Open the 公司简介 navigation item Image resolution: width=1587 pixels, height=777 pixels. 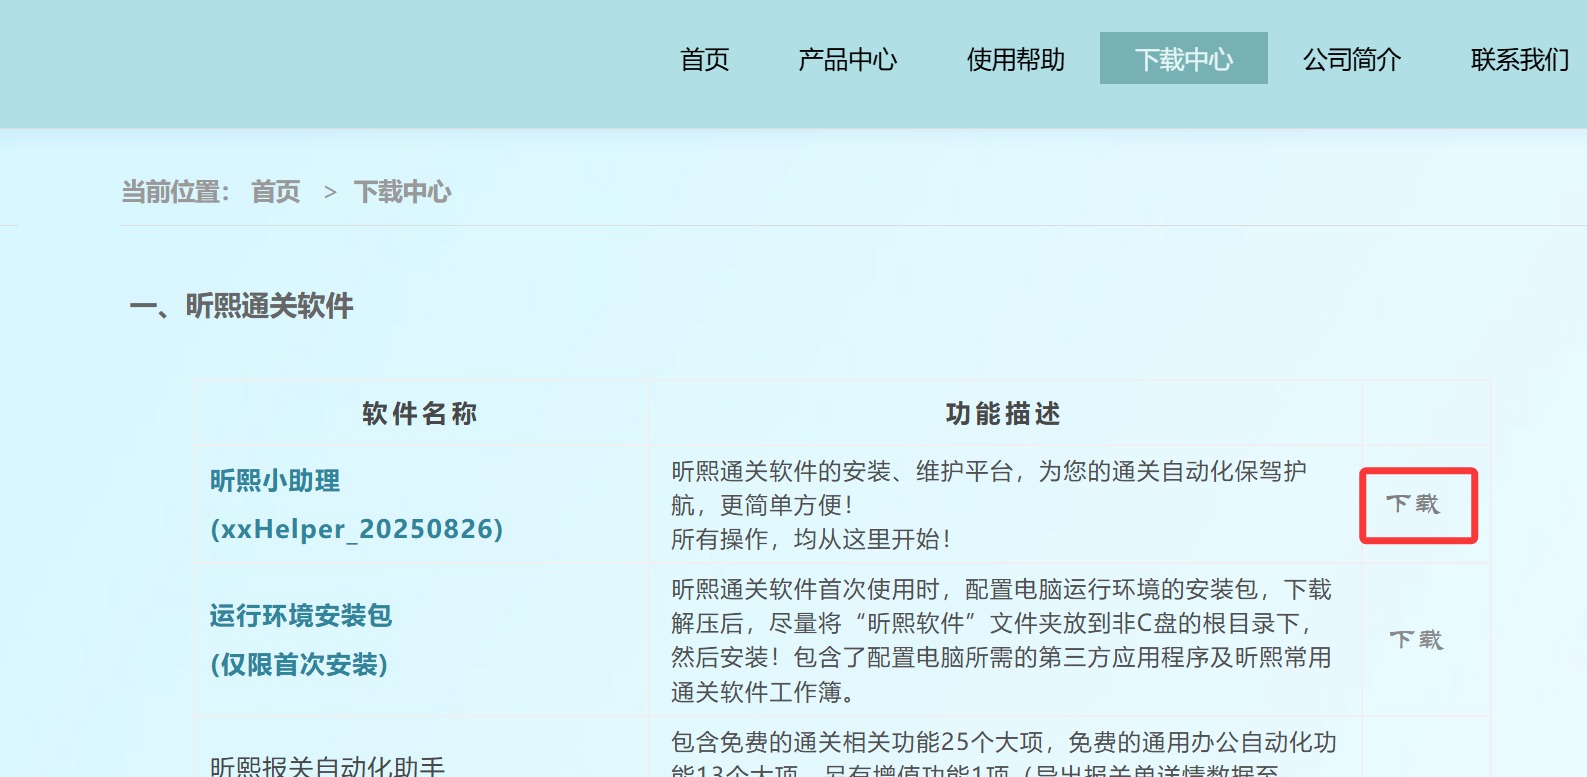(x=1351, y=60)
